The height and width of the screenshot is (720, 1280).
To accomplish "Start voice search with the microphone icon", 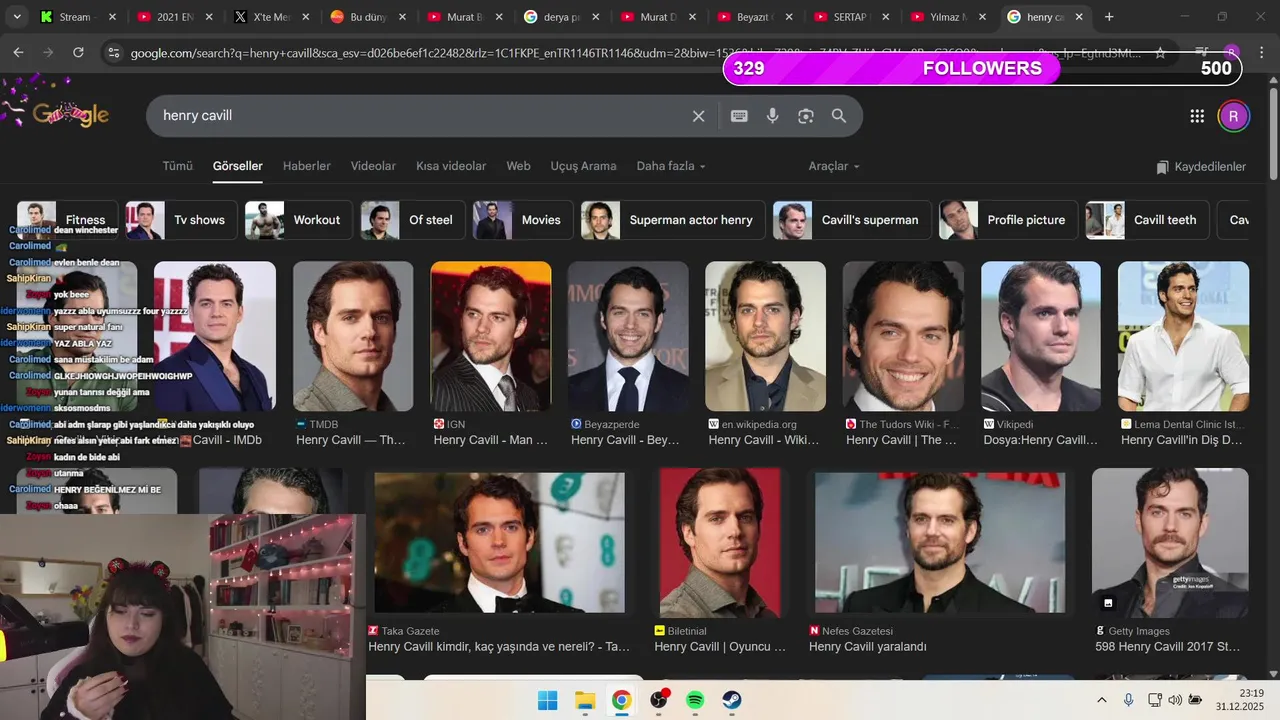I will pyautogui.click(x=772, y=116).
